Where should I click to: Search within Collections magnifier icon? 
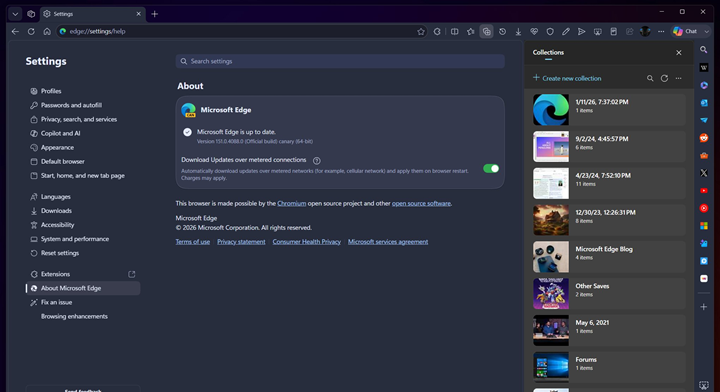point(650,78)
